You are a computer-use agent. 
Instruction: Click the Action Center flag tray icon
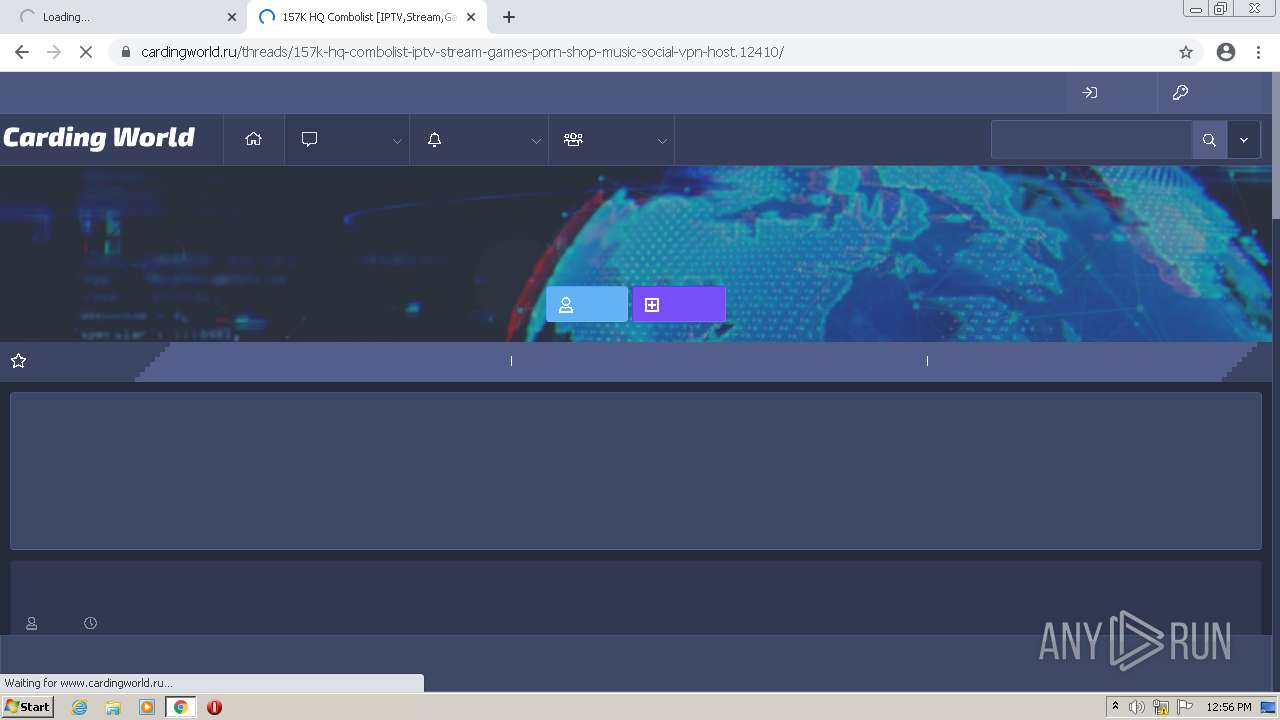[1185, 707]
